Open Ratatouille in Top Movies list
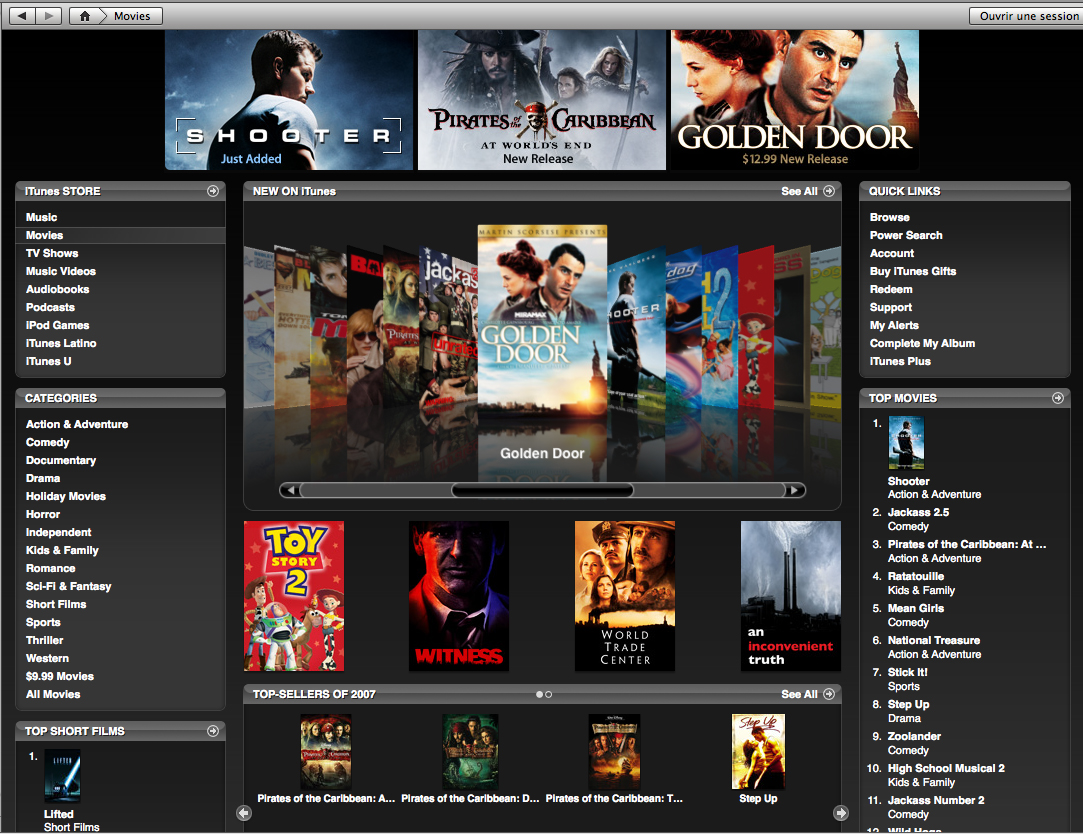This screenshot has width=1083, height=834. (915, 576)
